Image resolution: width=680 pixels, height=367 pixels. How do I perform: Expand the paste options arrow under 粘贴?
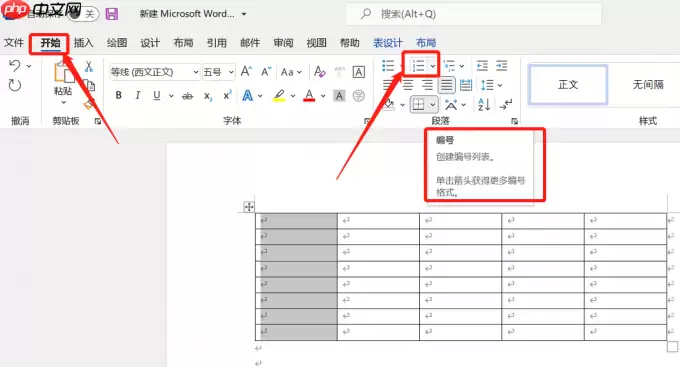[63, 103]
